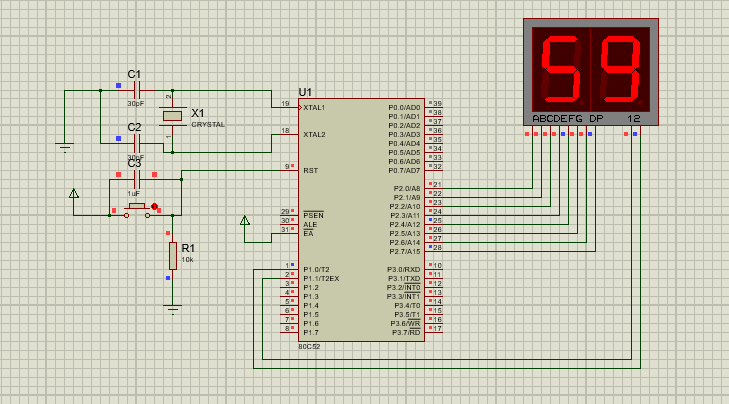Screen dimensions: 729x404
Task: Click the 30pF value of C1
Action: click(136, 104)
